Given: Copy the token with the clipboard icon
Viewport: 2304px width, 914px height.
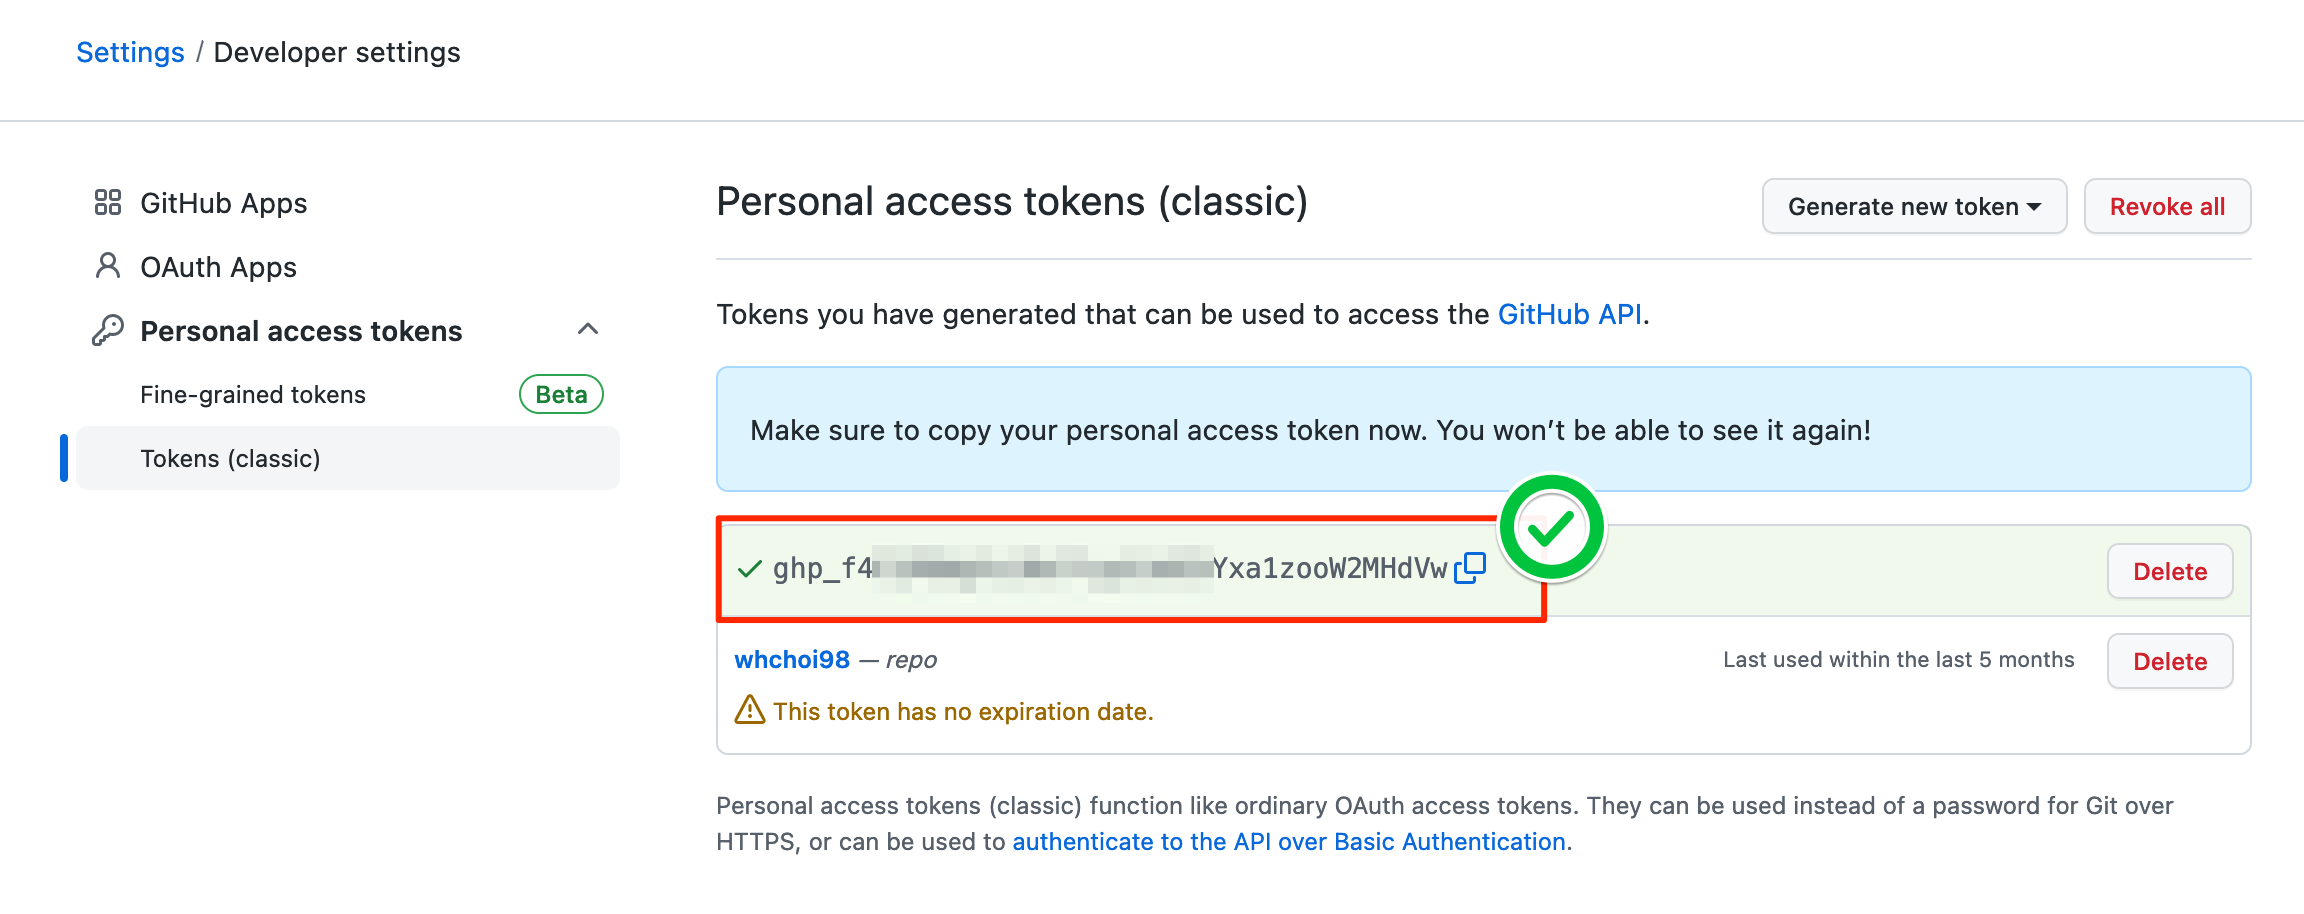Looking at the screenshot, I should click(x=1470, y=568).
